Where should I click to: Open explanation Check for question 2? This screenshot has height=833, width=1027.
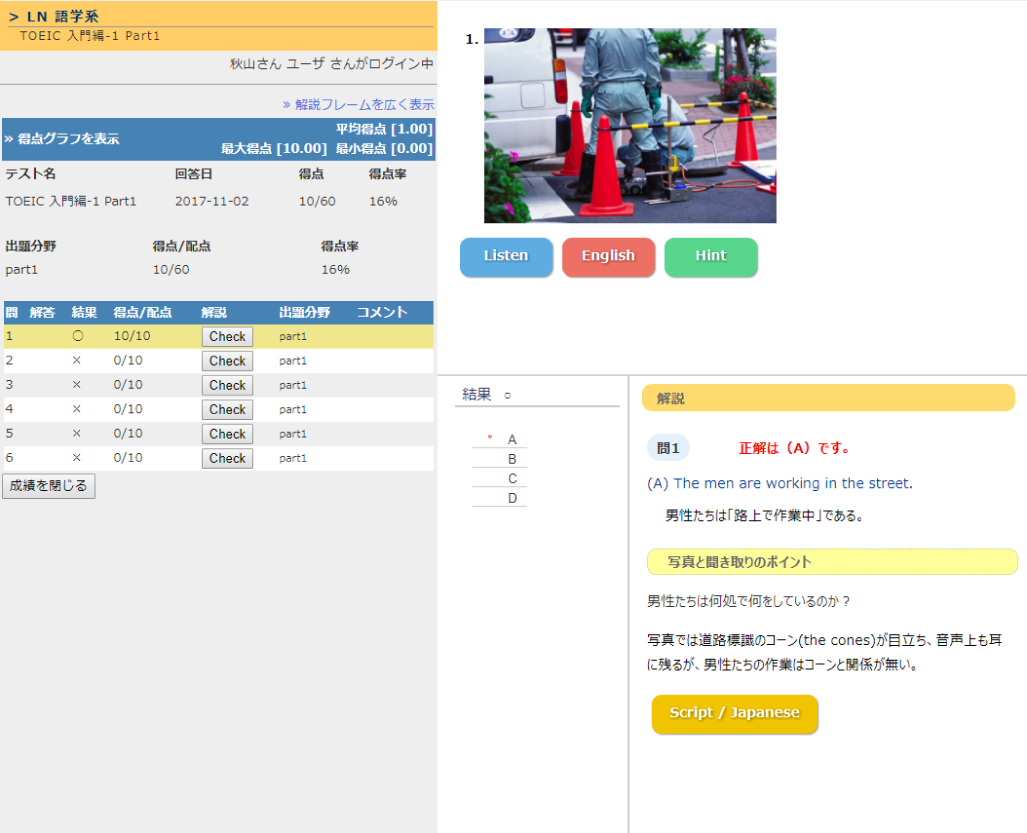(227, 361)
